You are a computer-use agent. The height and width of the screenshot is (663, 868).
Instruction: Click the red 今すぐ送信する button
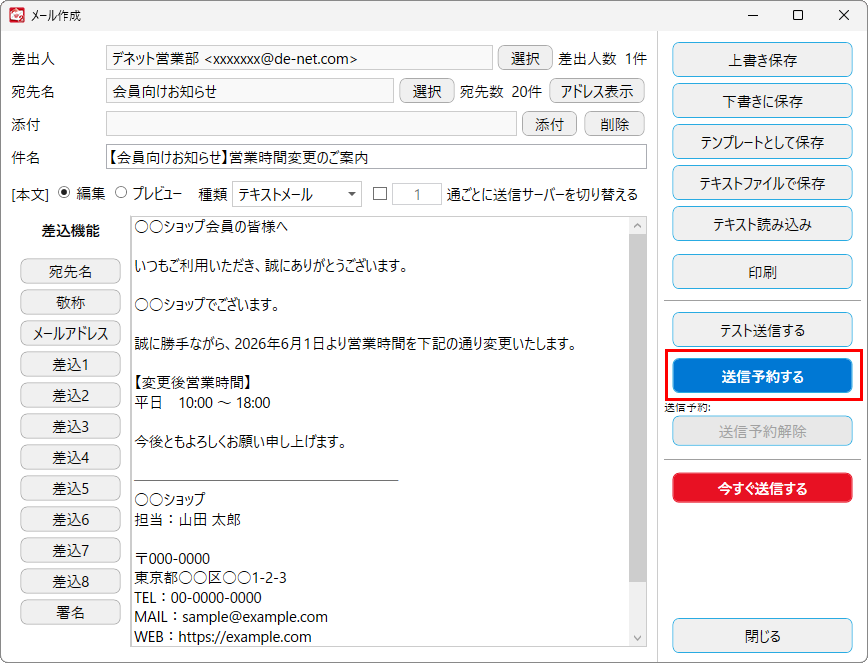[x=762, y=488]
